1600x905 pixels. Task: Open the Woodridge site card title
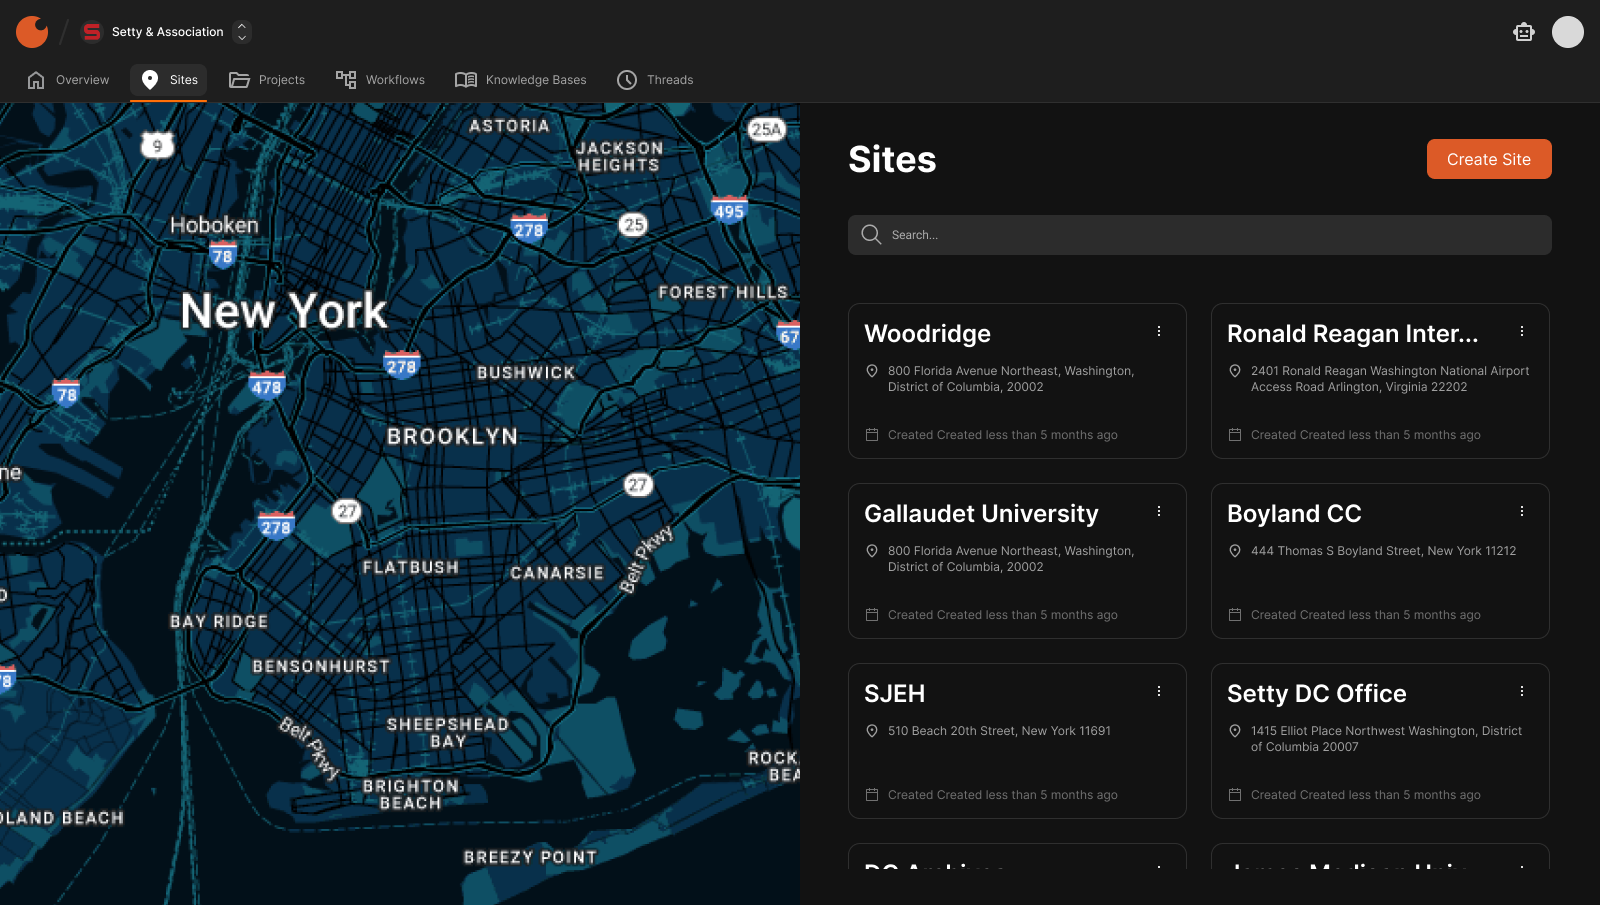[x=927, y=334]
